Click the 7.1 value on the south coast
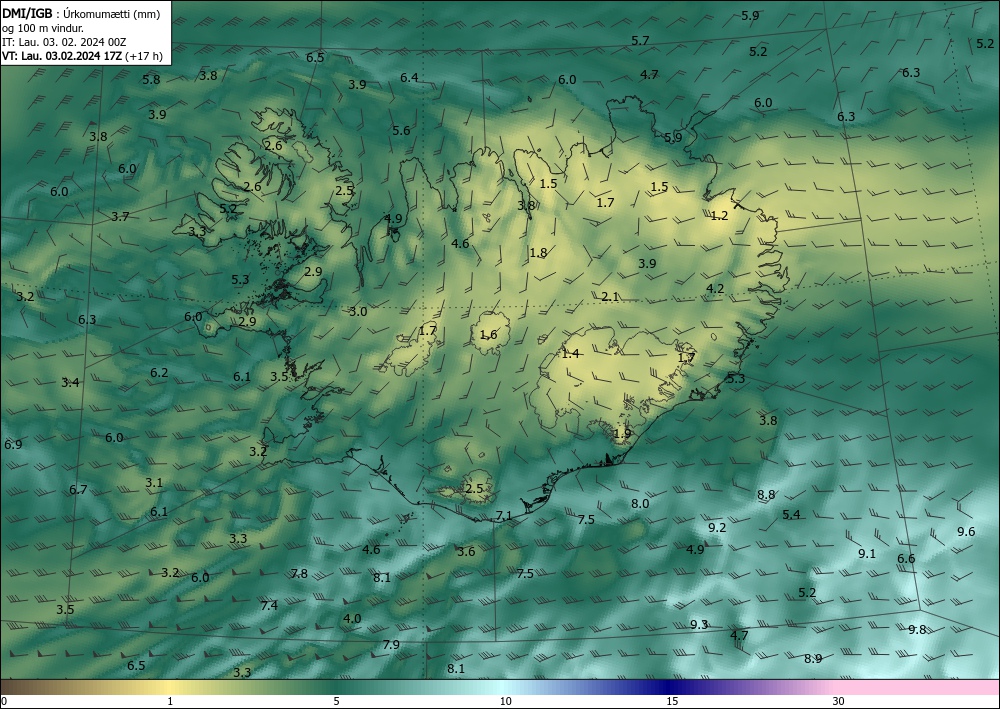 [x=504, y=516]
